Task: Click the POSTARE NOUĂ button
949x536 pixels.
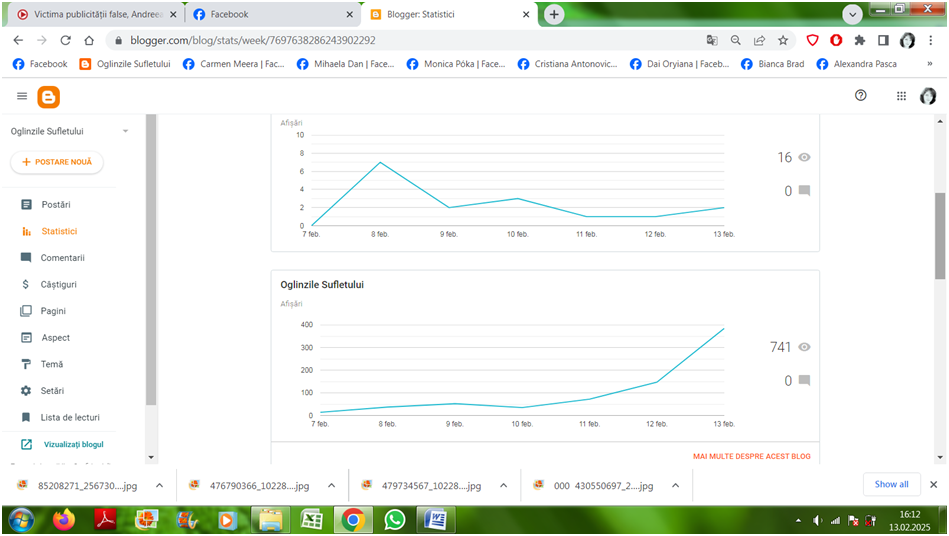Action: point(57,162)
